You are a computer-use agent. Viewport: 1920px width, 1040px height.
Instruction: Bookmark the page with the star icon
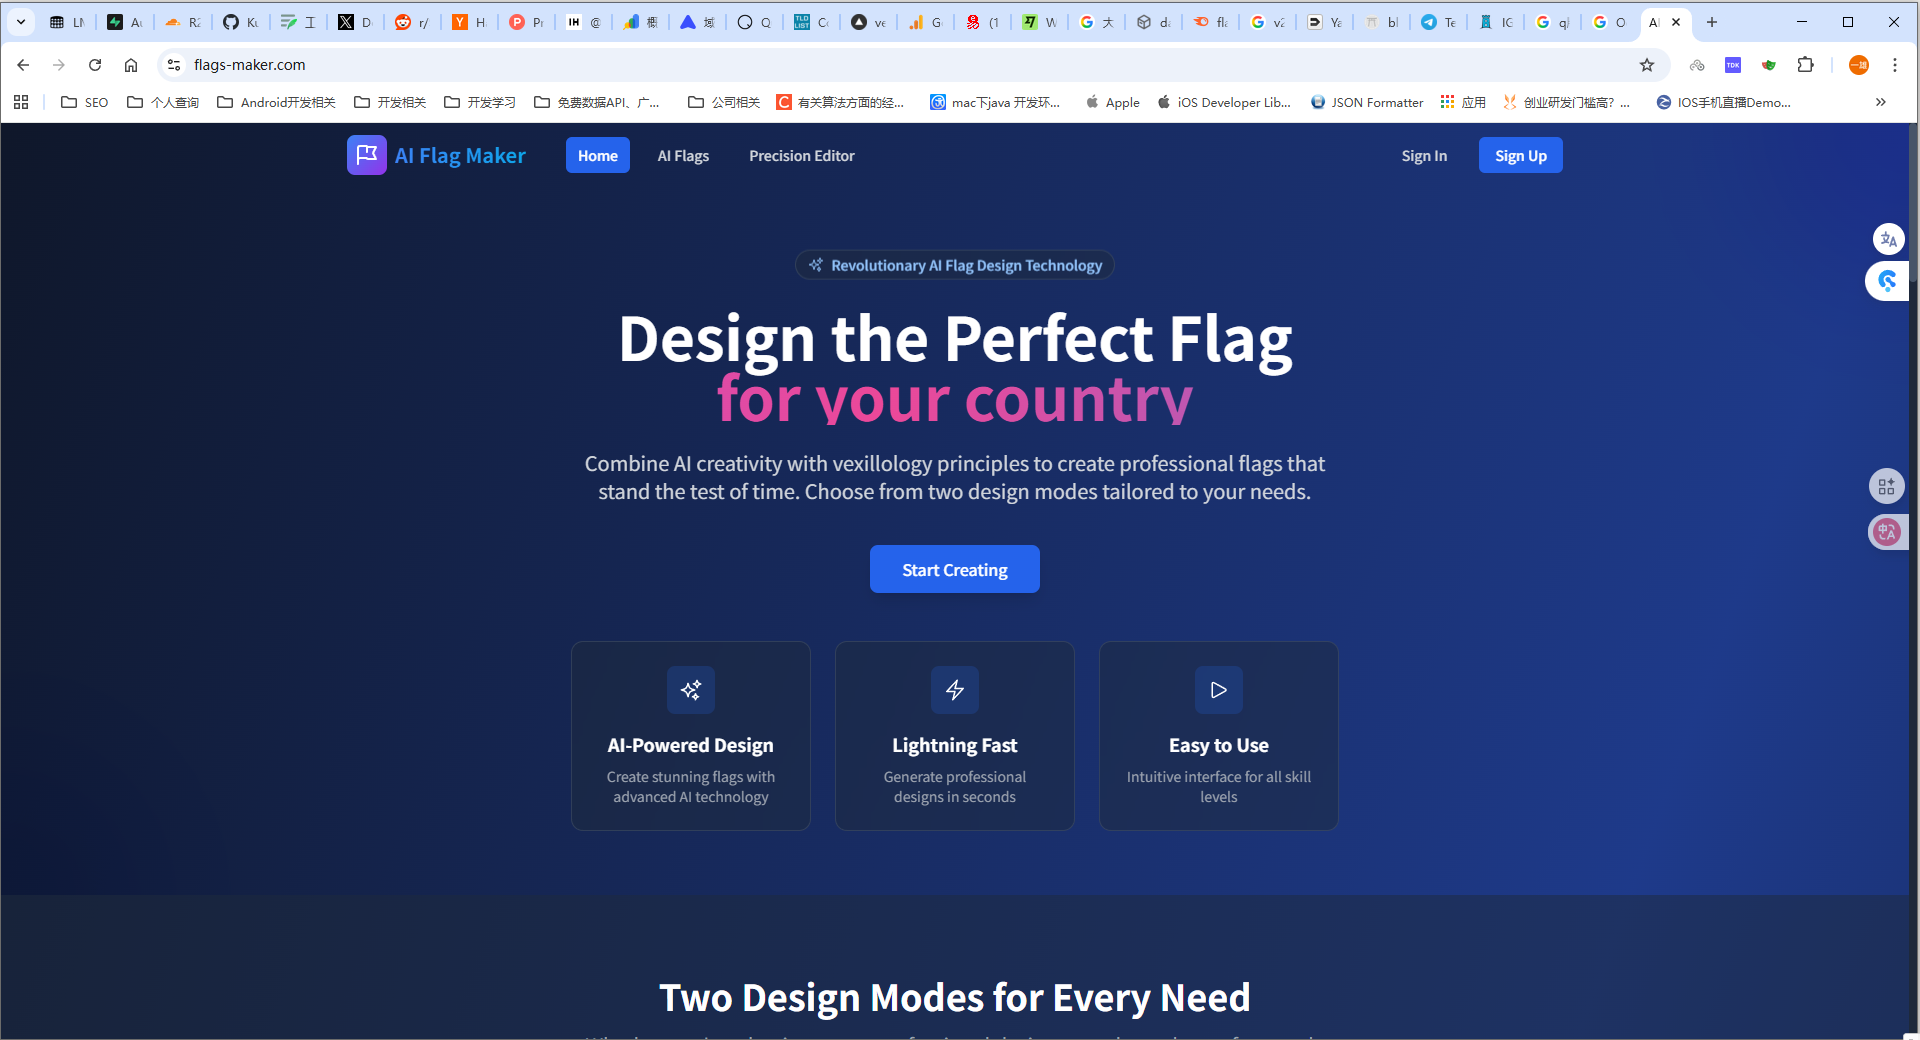point(1646,65)
